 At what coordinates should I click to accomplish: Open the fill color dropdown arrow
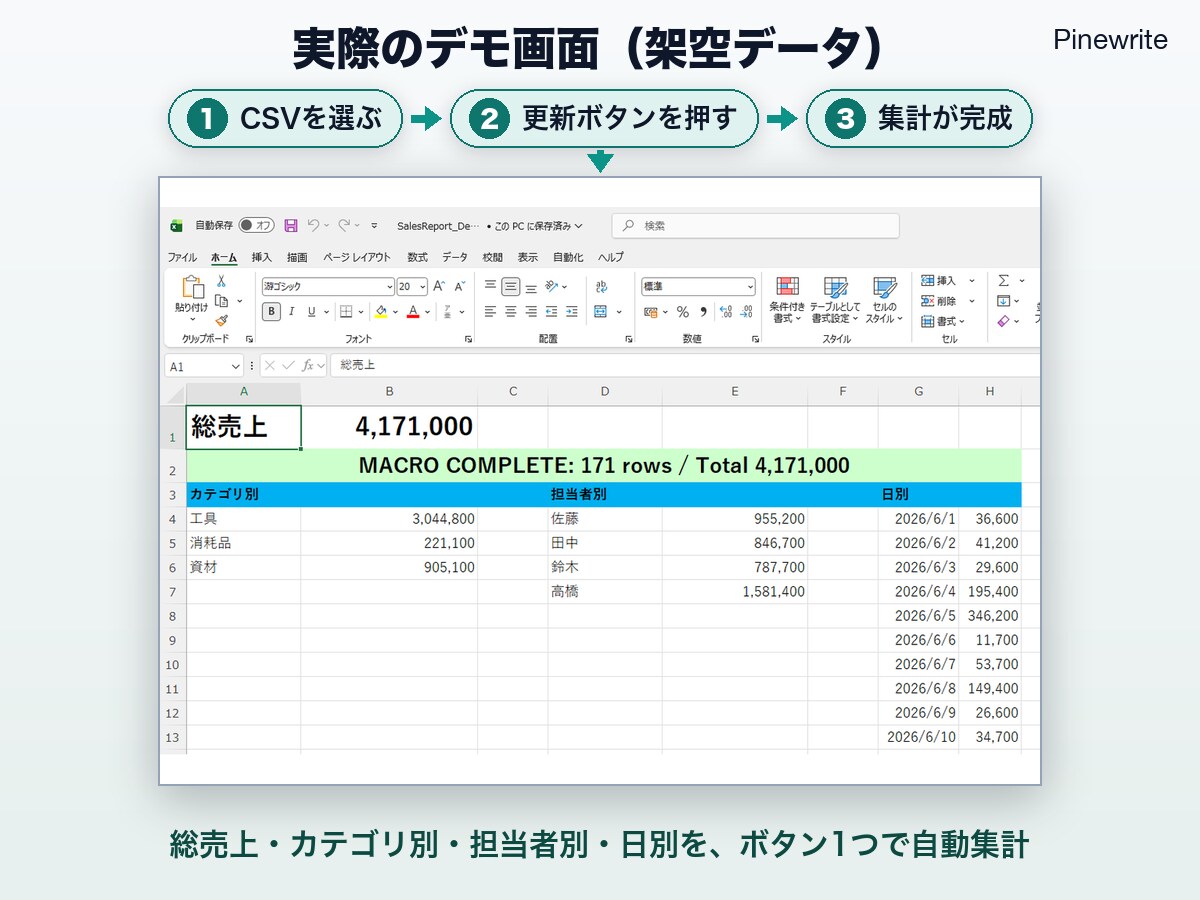click(x=396, y=312)
